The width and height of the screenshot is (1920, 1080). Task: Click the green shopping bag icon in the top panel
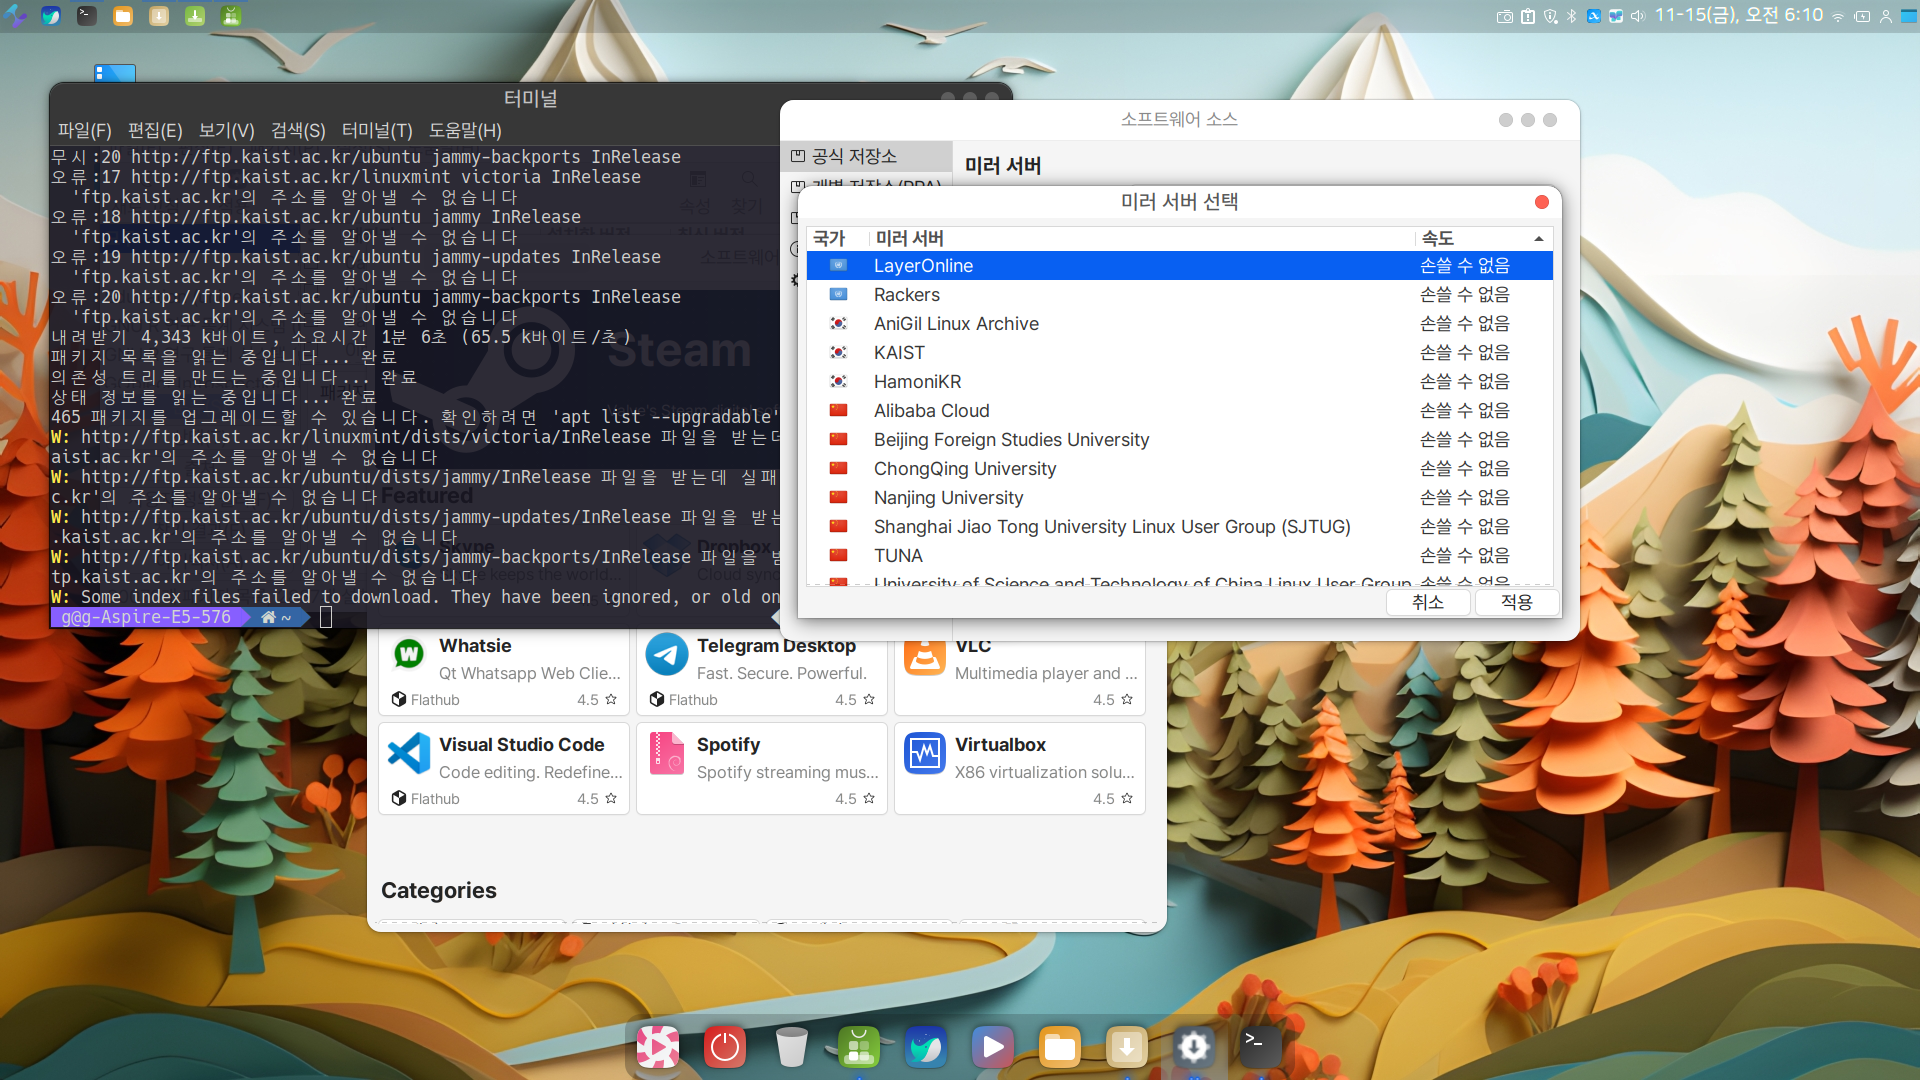[x=231, y=16]
